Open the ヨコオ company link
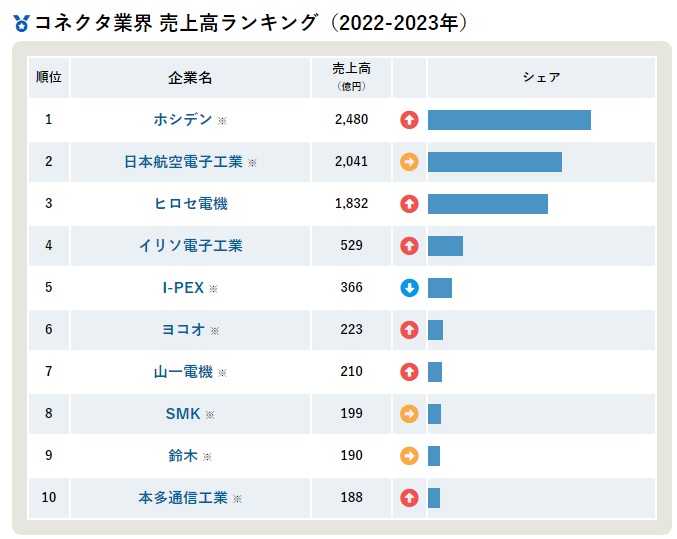 click(x=183, y=330)
